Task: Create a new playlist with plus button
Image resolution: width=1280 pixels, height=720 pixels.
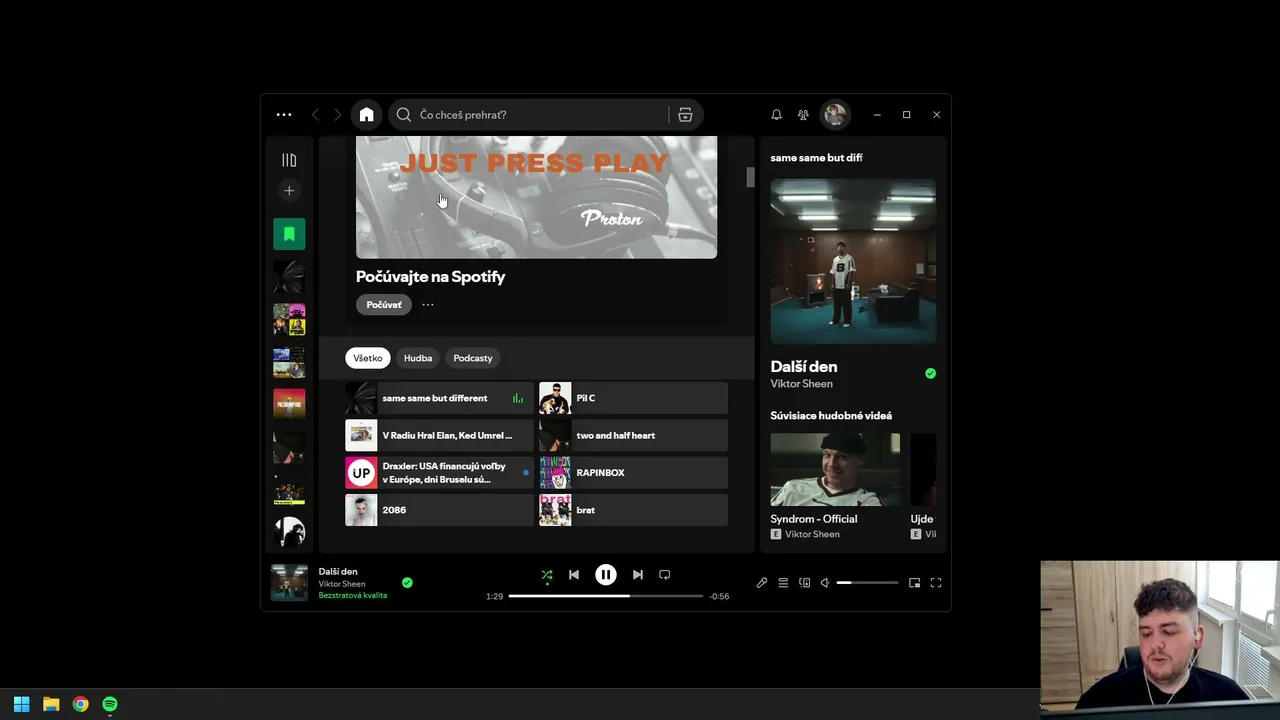Action: [x=289, y=190]
